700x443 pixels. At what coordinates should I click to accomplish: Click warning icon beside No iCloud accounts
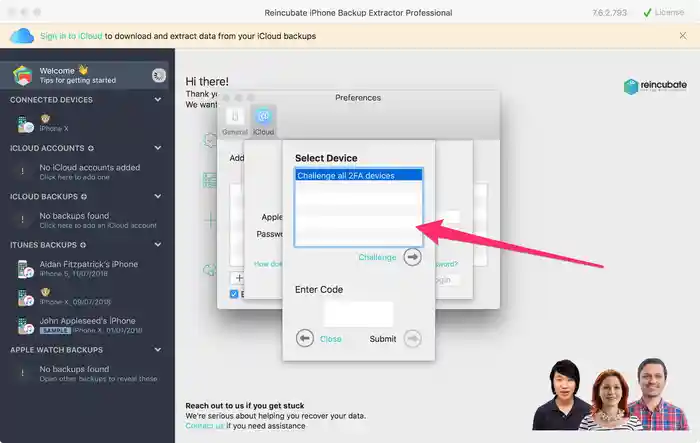point(22,171)
